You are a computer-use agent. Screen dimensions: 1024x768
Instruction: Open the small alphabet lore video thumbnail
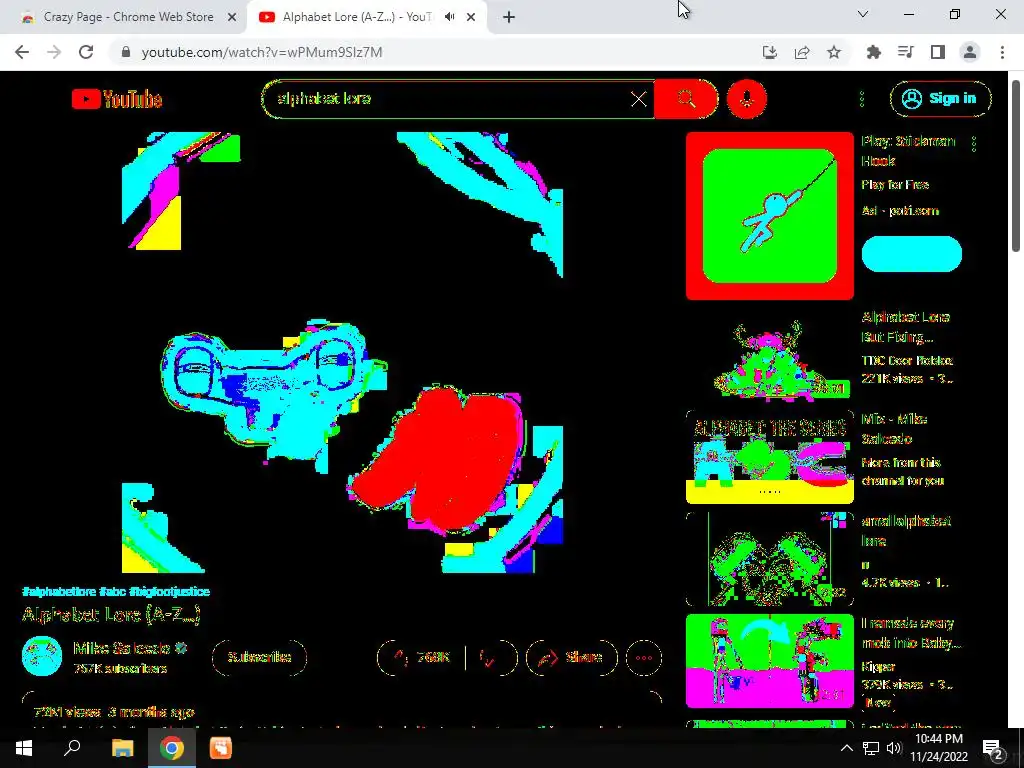pyautogui.click(x=769, y=559)
